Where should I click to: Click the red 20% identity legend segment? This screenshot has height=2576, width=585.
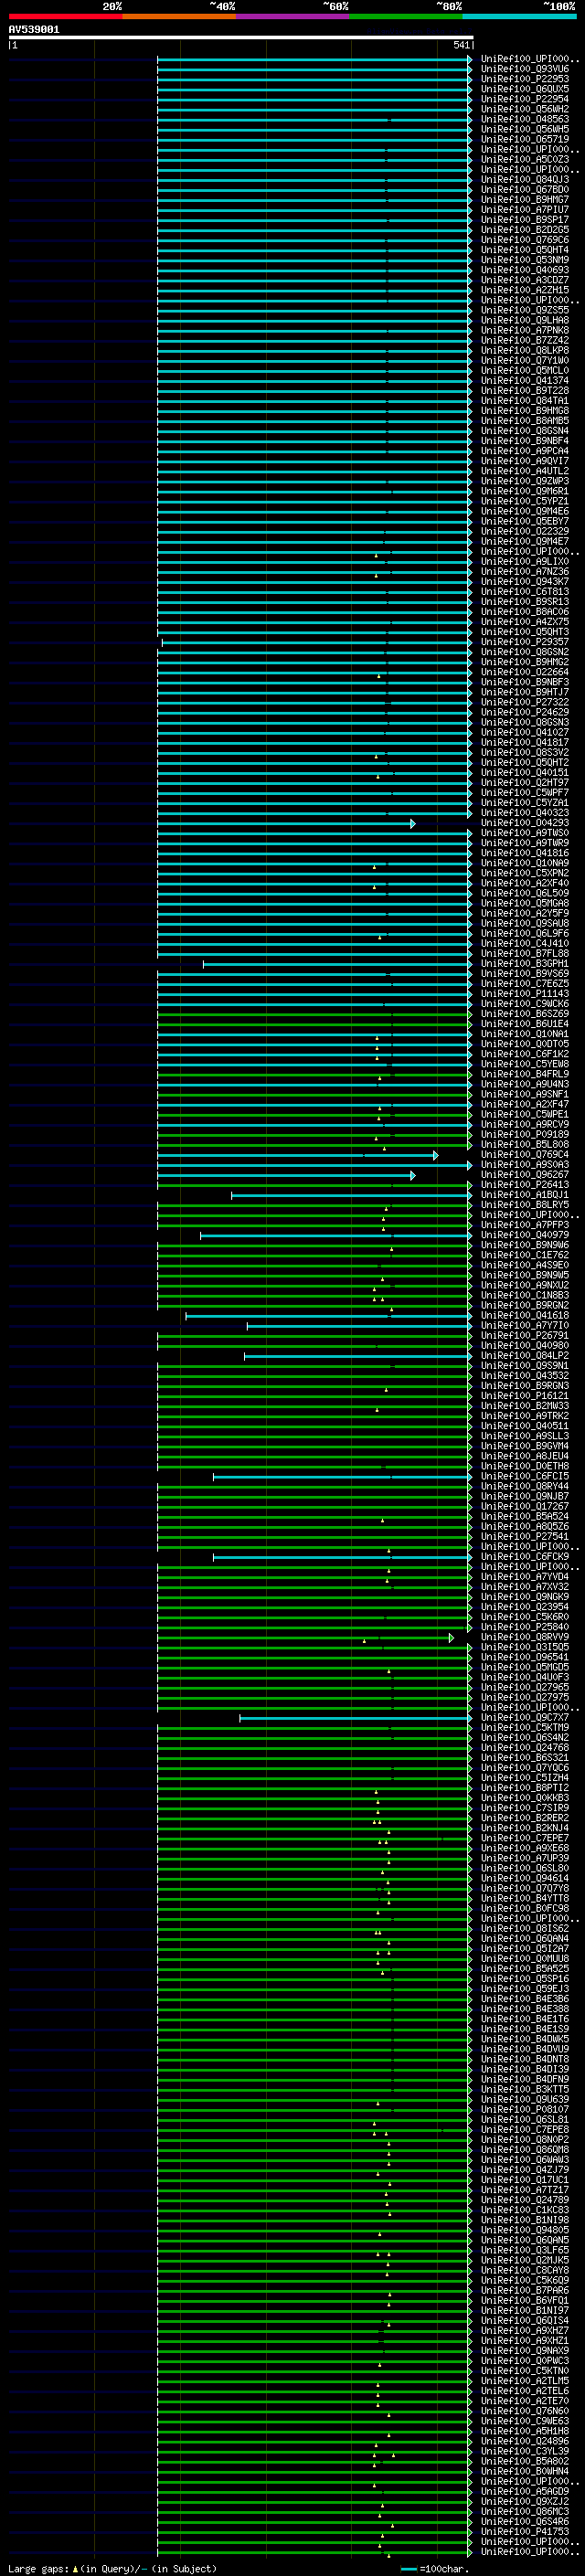coord(65,16)
